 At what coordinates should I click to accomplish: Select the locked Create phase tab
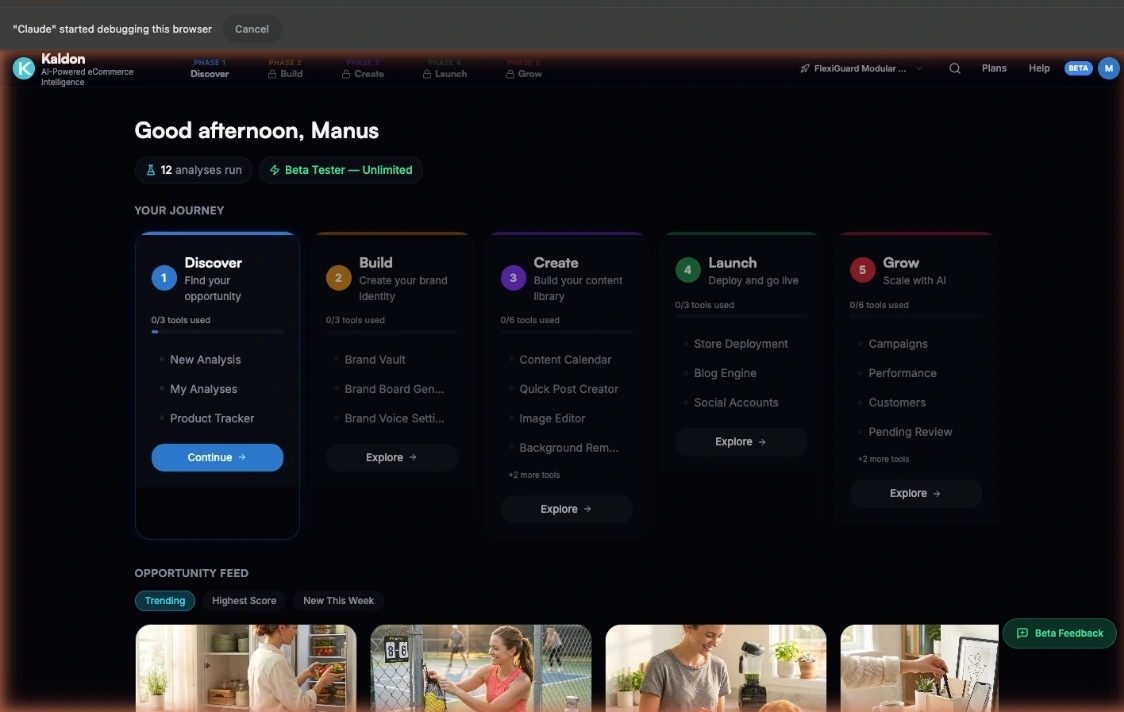tap(363, 69)
